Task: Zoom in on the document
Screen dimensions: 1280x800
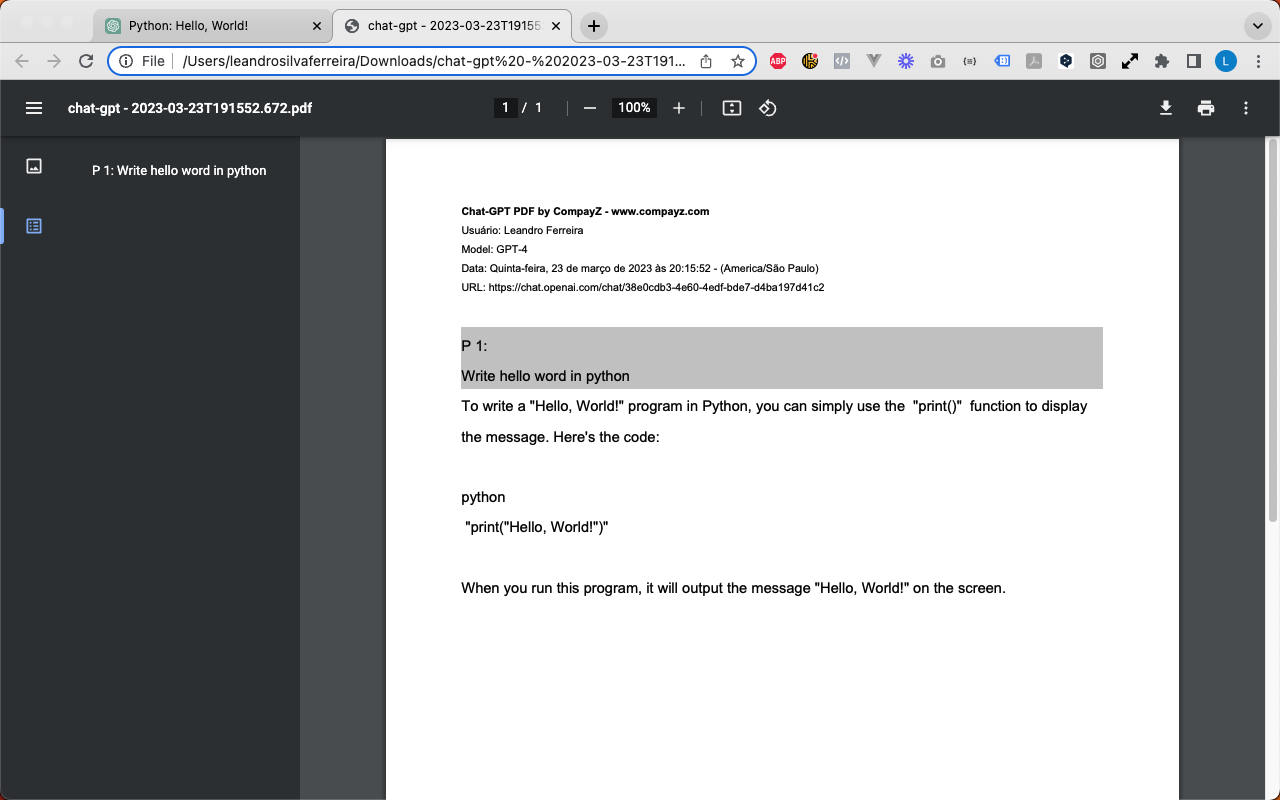Action: 679,107
